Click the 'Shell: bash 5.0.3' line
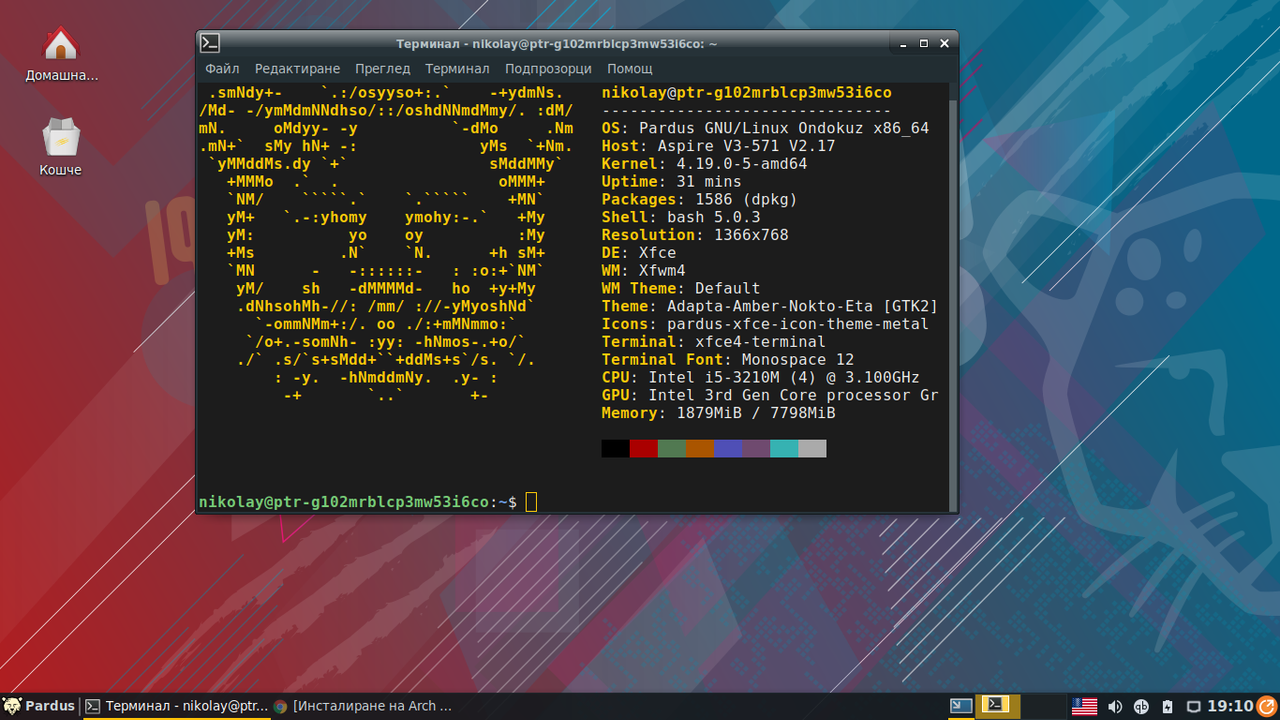1280x720 pixels. (x=681, y=217)
